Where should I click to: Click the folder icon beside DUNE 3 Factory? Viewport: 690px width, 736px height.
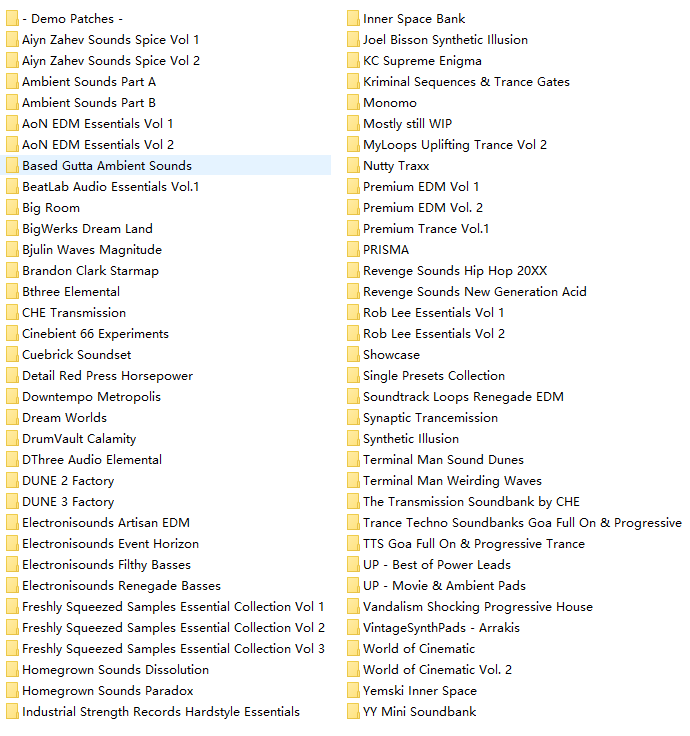pos(12,502)
